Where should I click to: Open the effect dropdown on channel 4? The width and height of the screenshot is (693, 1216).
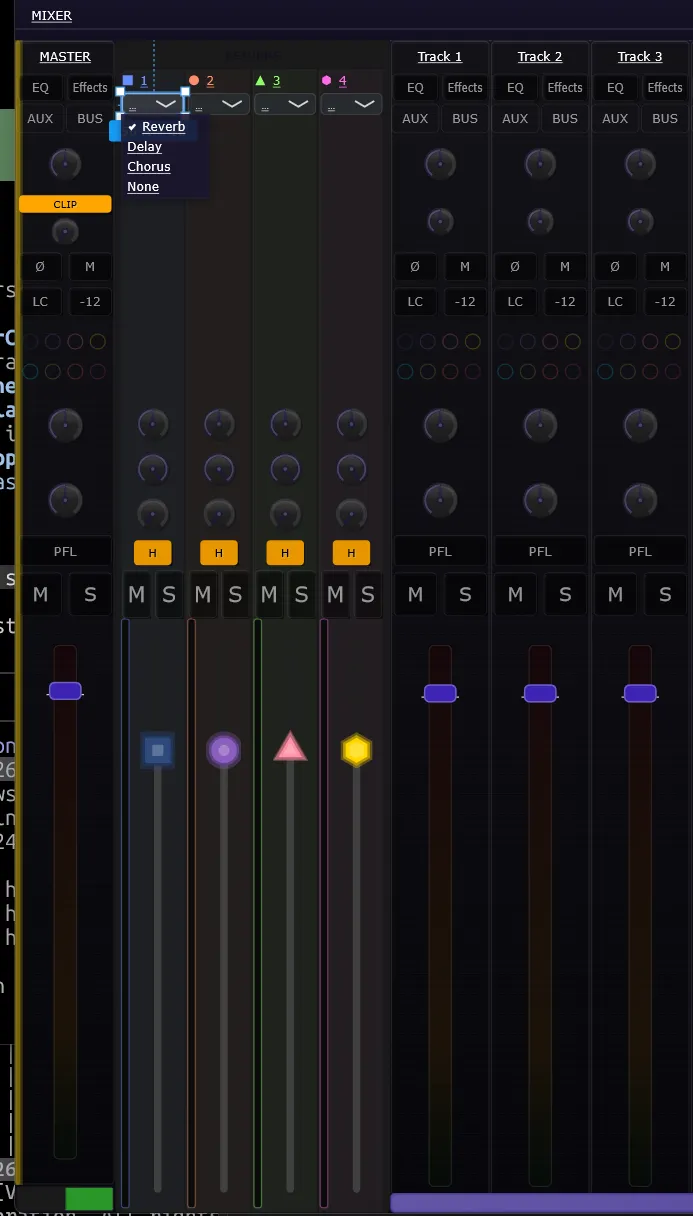(352, 104)
